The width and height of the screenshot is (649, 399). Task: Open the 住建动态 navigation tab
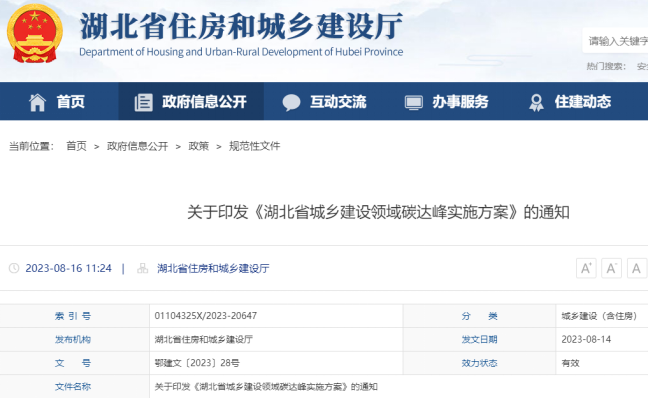[570, 101]
